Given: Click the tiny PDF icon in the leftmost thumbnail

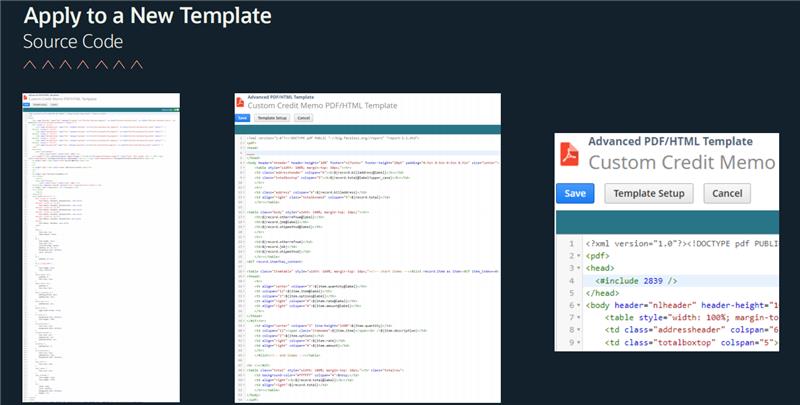Looking at the screenshot, I should point(26,98).
